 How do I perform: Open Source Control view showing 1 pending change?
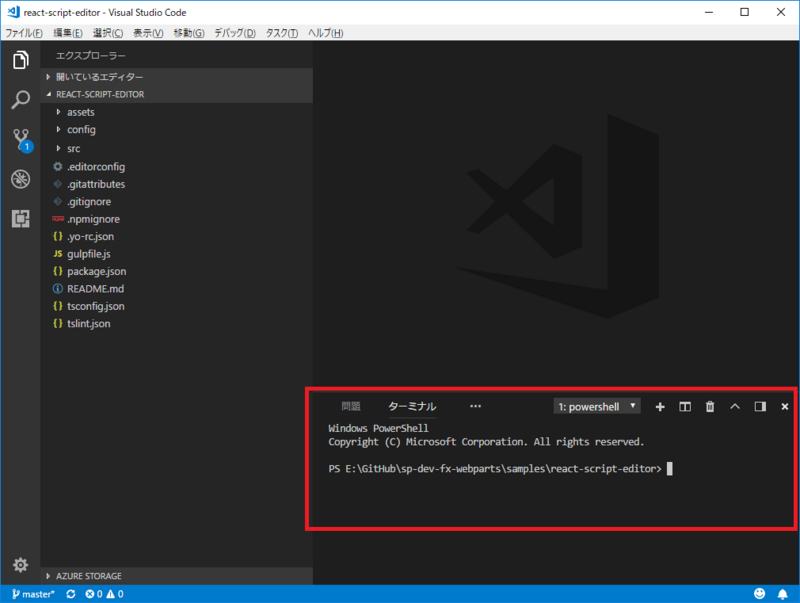(20, 140)
